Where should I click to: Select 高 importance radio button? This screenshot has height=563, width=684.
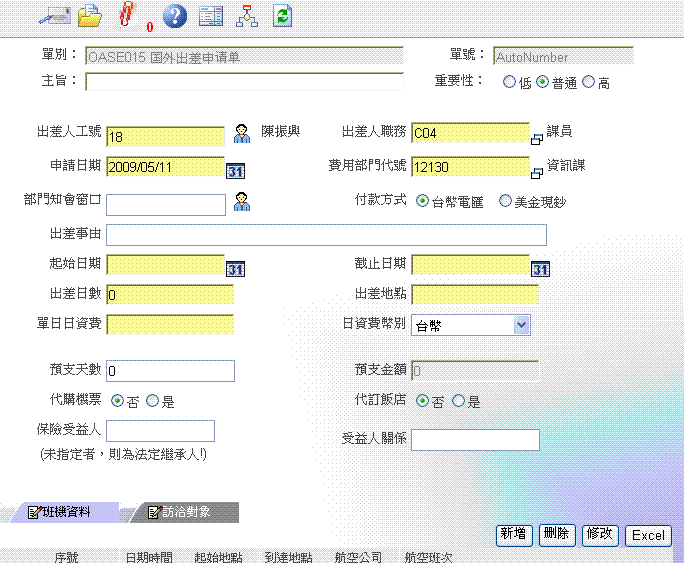tap(588, 83)
